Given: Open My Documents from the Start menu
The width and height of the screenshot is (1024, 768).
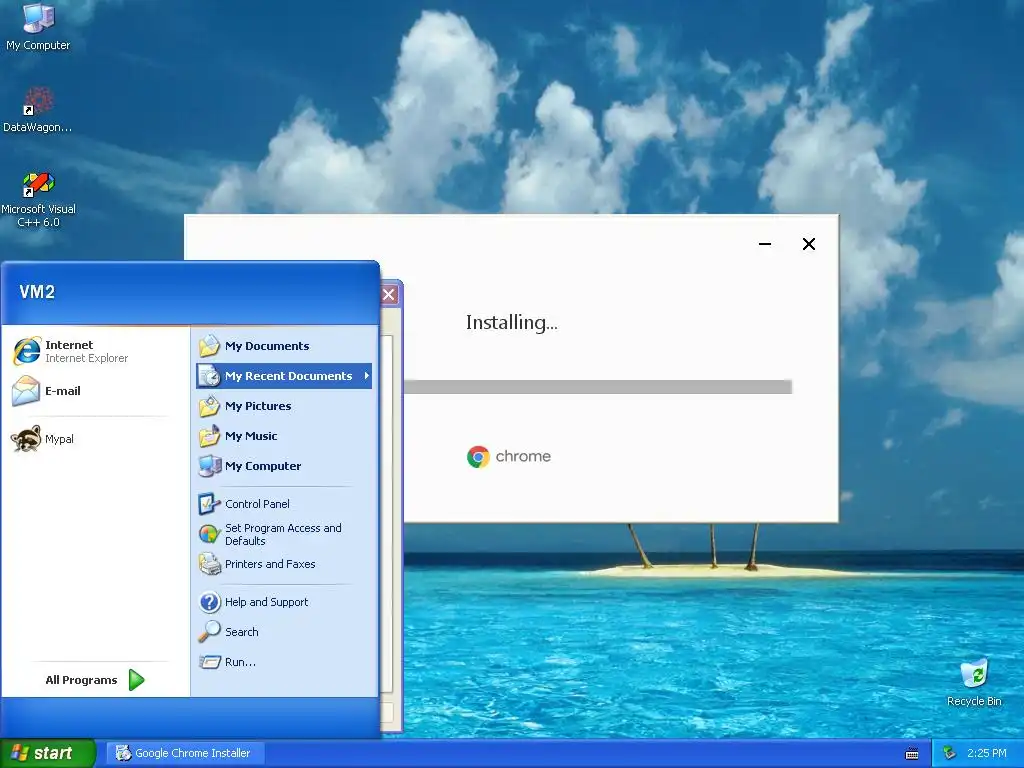Looking at the screenshot, I should [284, 346].
